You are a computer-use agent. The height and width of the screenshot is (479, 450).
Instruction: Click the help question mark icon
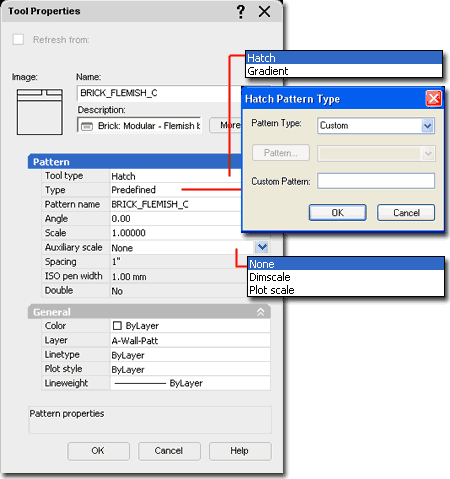click(241, 12)
